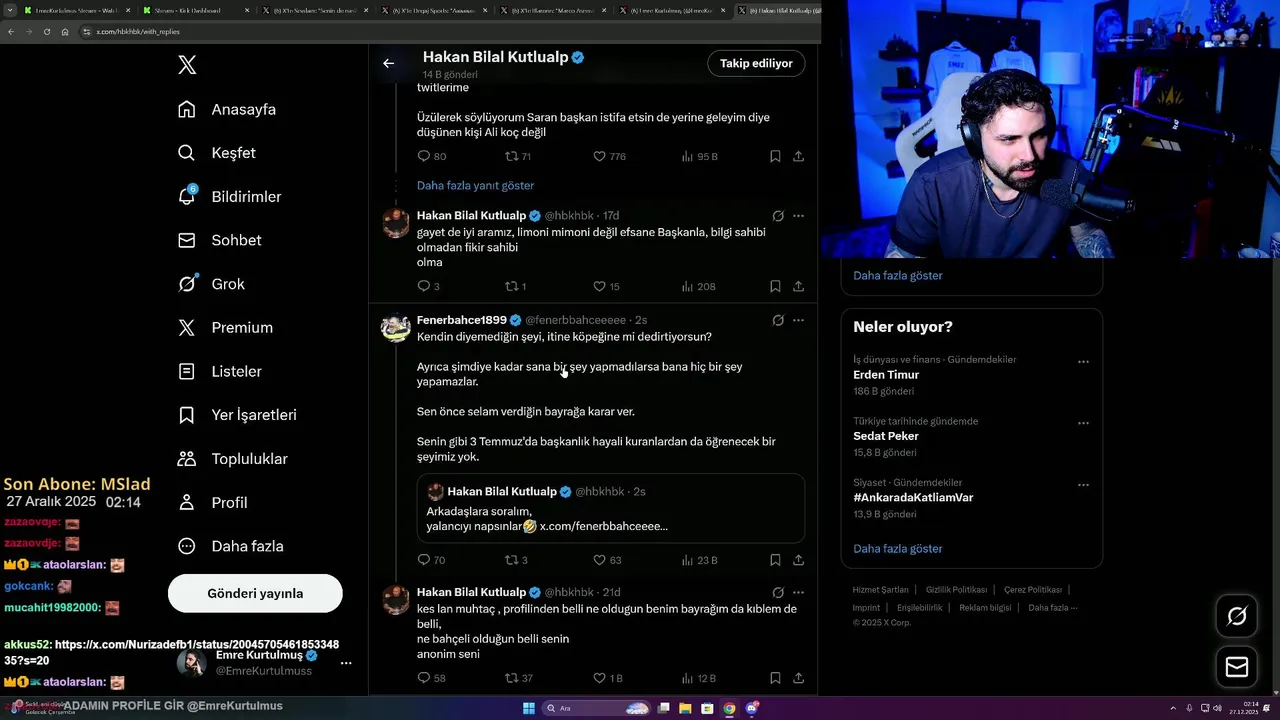This screenshot has width=1280, height=720.
Task: Like the 17d Hakan post with 15 likes
Action: [606, 286]
